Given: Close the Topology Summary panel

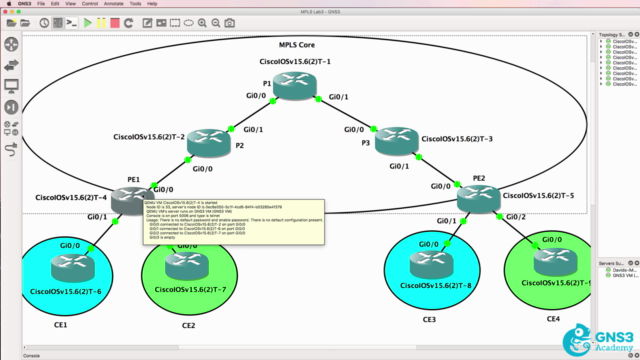Looking at the screenshot, I should coord(636,35).
